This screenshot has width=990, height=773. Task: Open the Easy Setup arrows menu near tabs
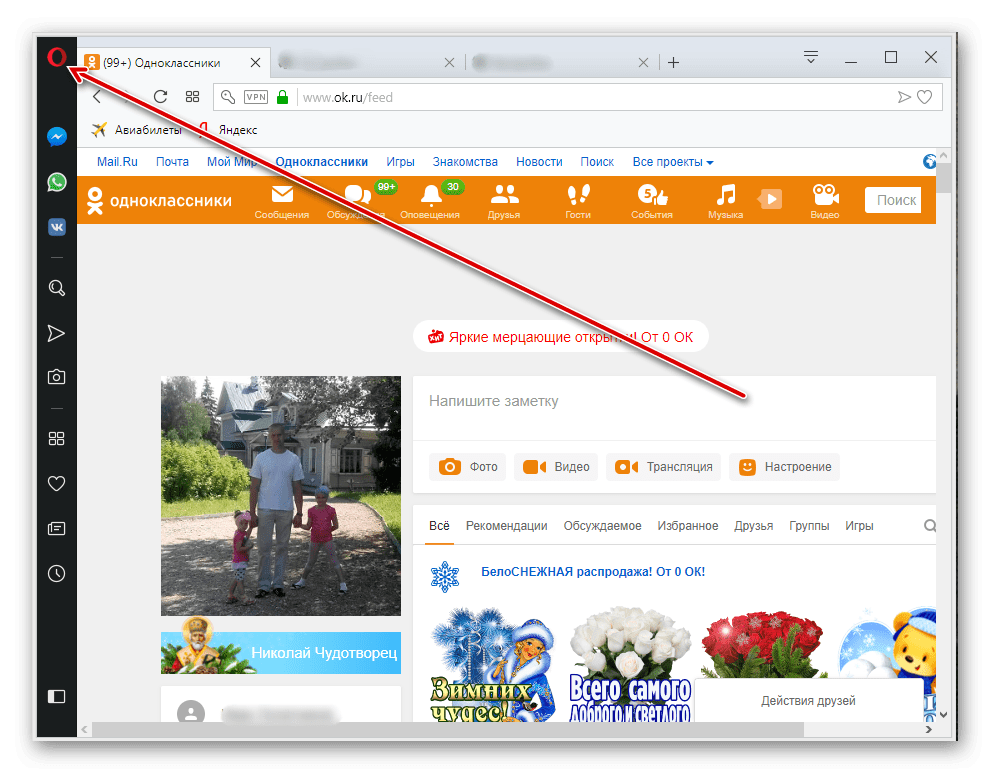point(810,57)
